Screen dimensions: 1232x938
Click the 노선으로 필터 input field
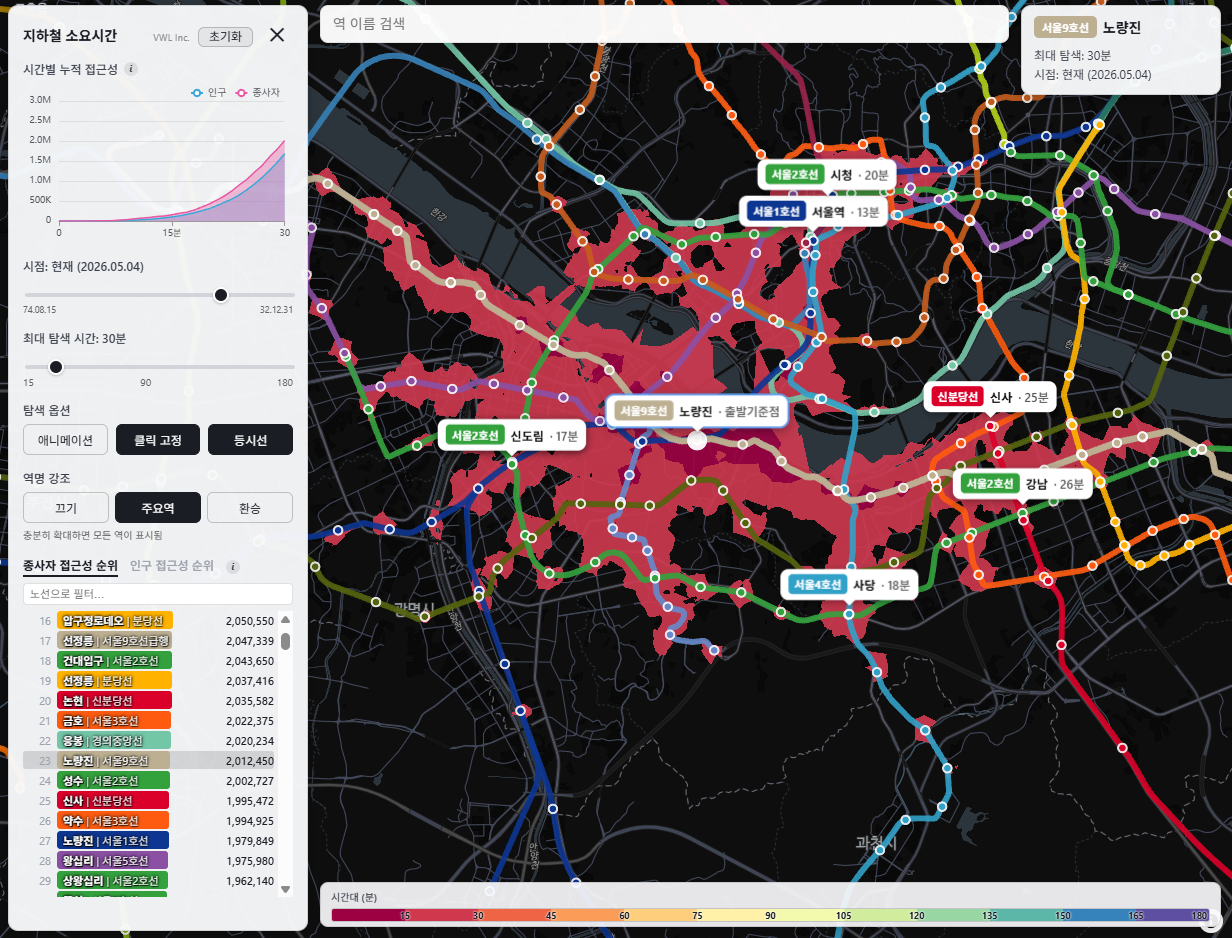(x=158, y=594)
